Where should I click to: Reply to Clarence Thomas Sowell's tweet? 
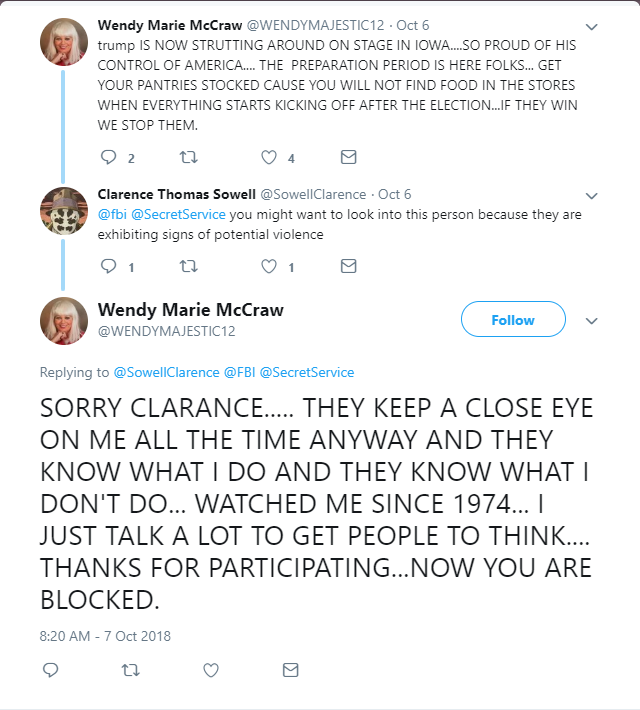108,266
